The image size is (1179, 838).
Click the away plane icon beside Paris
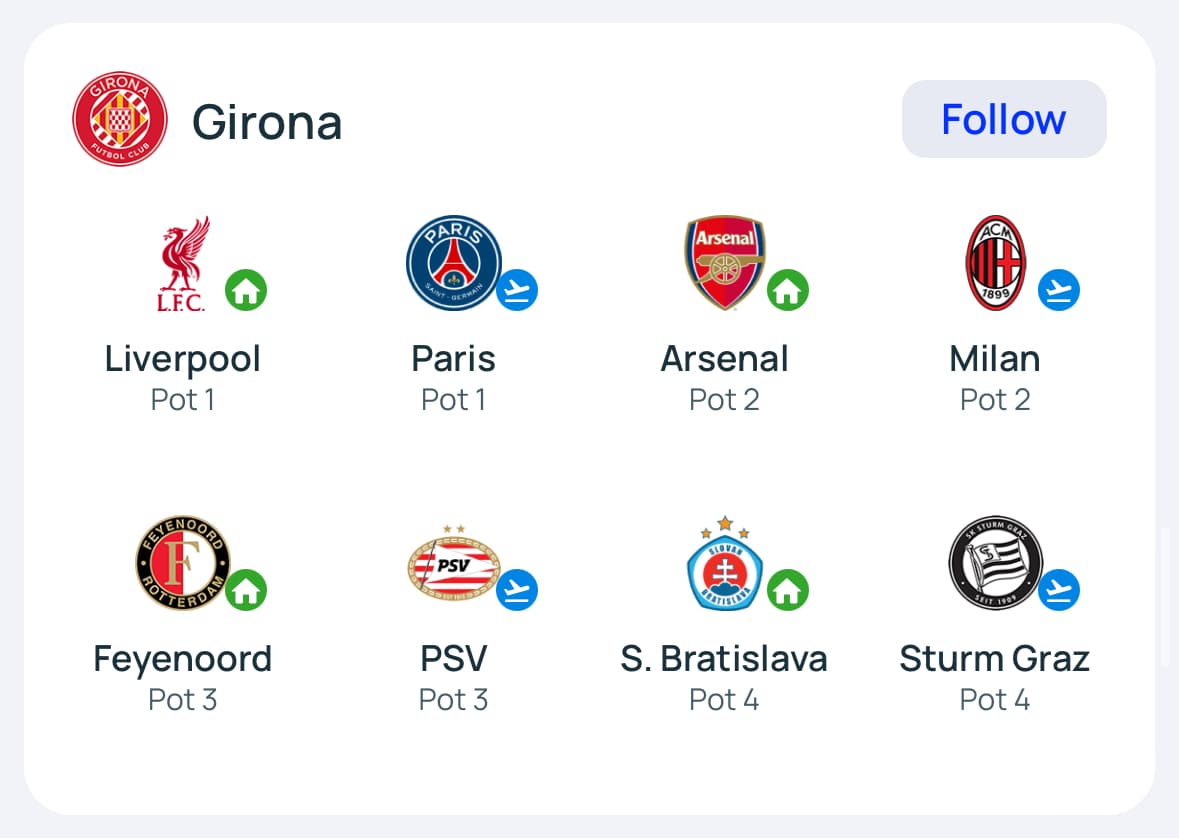tap(517, 291)
